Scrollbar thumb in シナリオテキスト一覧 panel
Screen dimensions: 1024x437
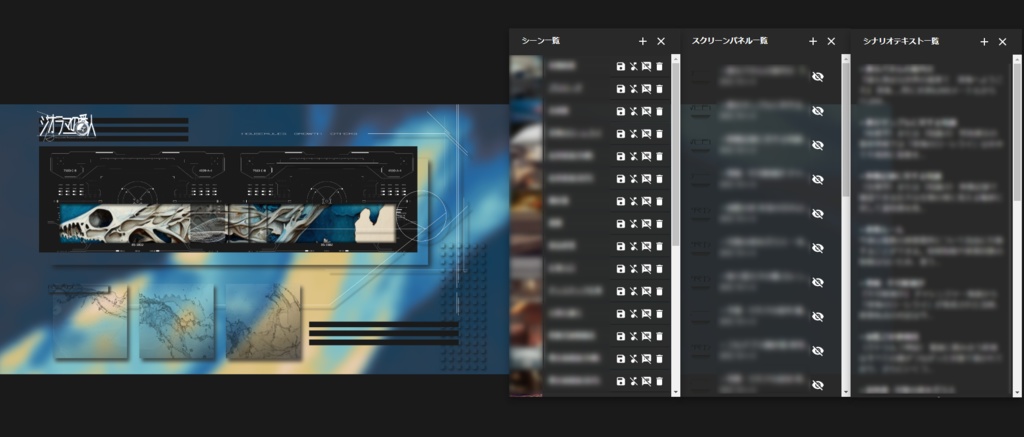1017,131
